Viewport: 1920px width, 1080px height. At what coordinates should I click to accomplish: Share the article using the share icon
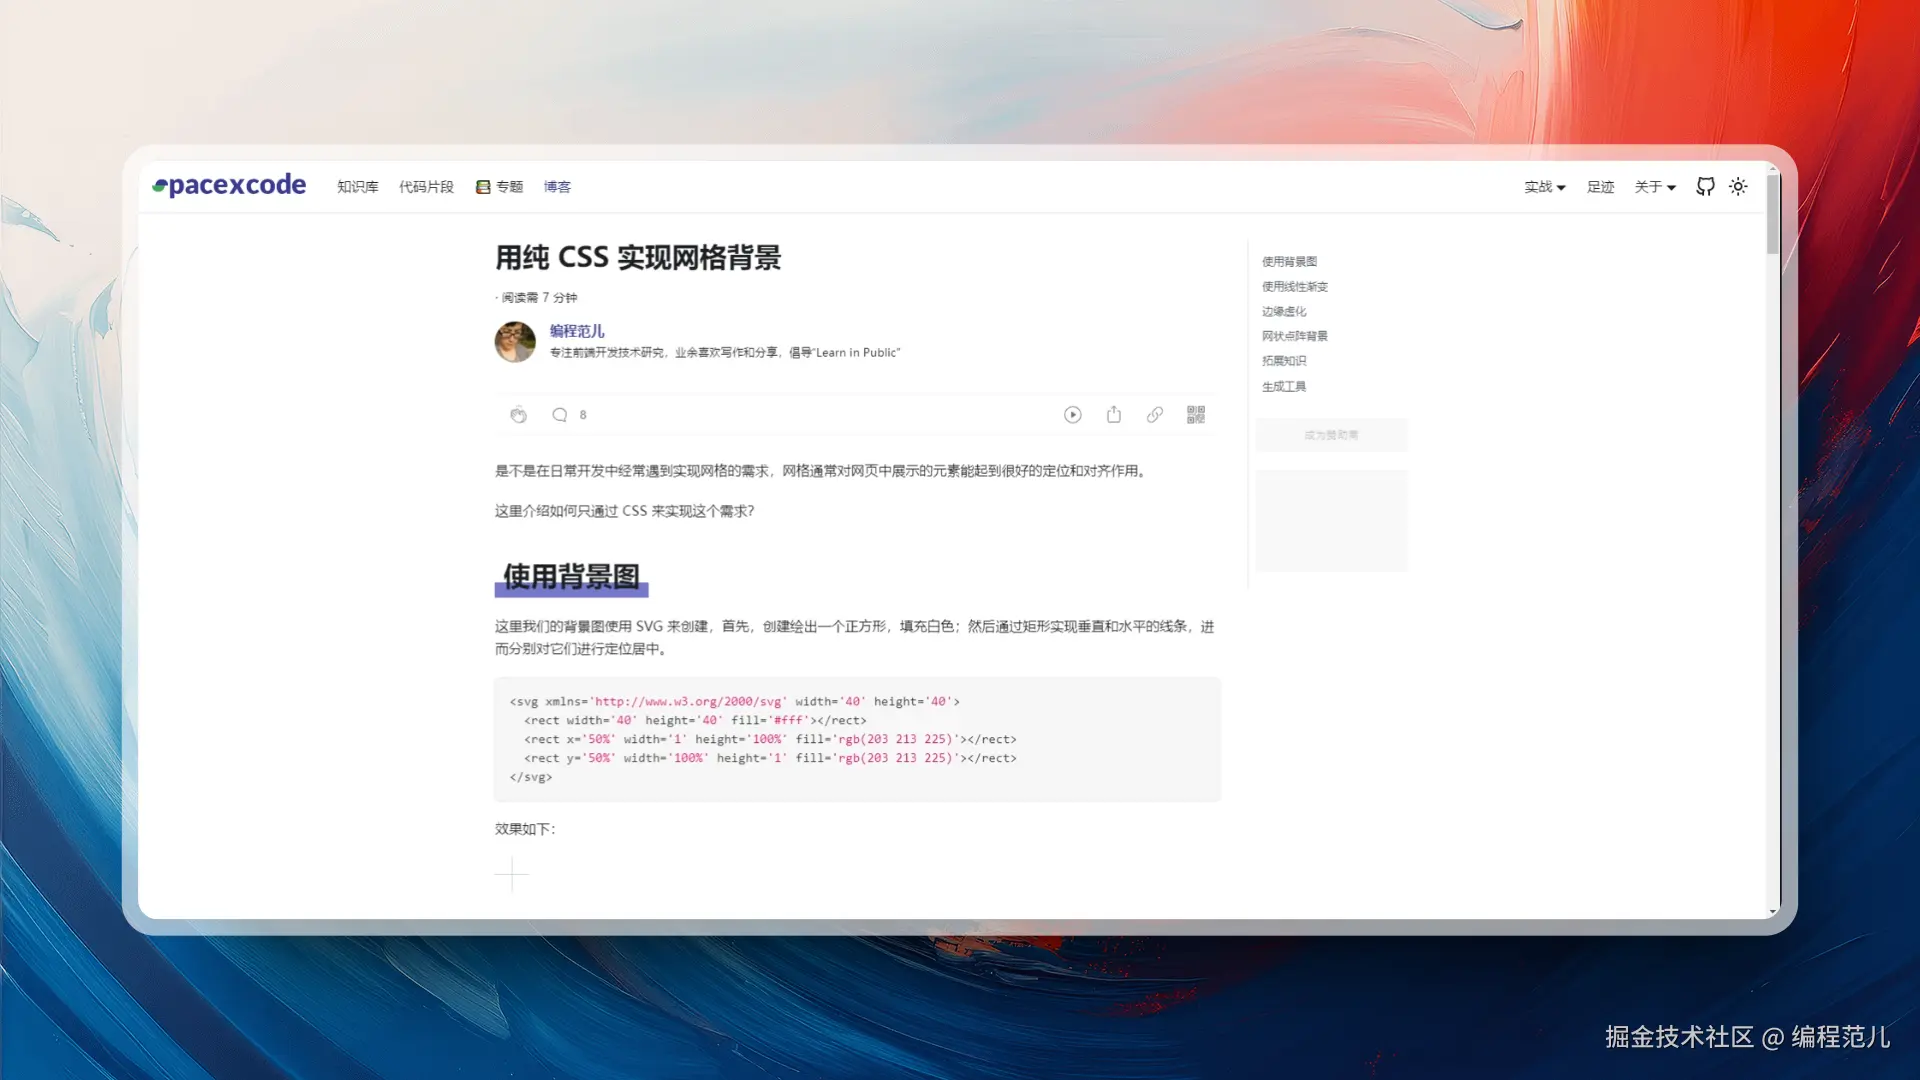pyautogui.click(x=1114, y=414)
